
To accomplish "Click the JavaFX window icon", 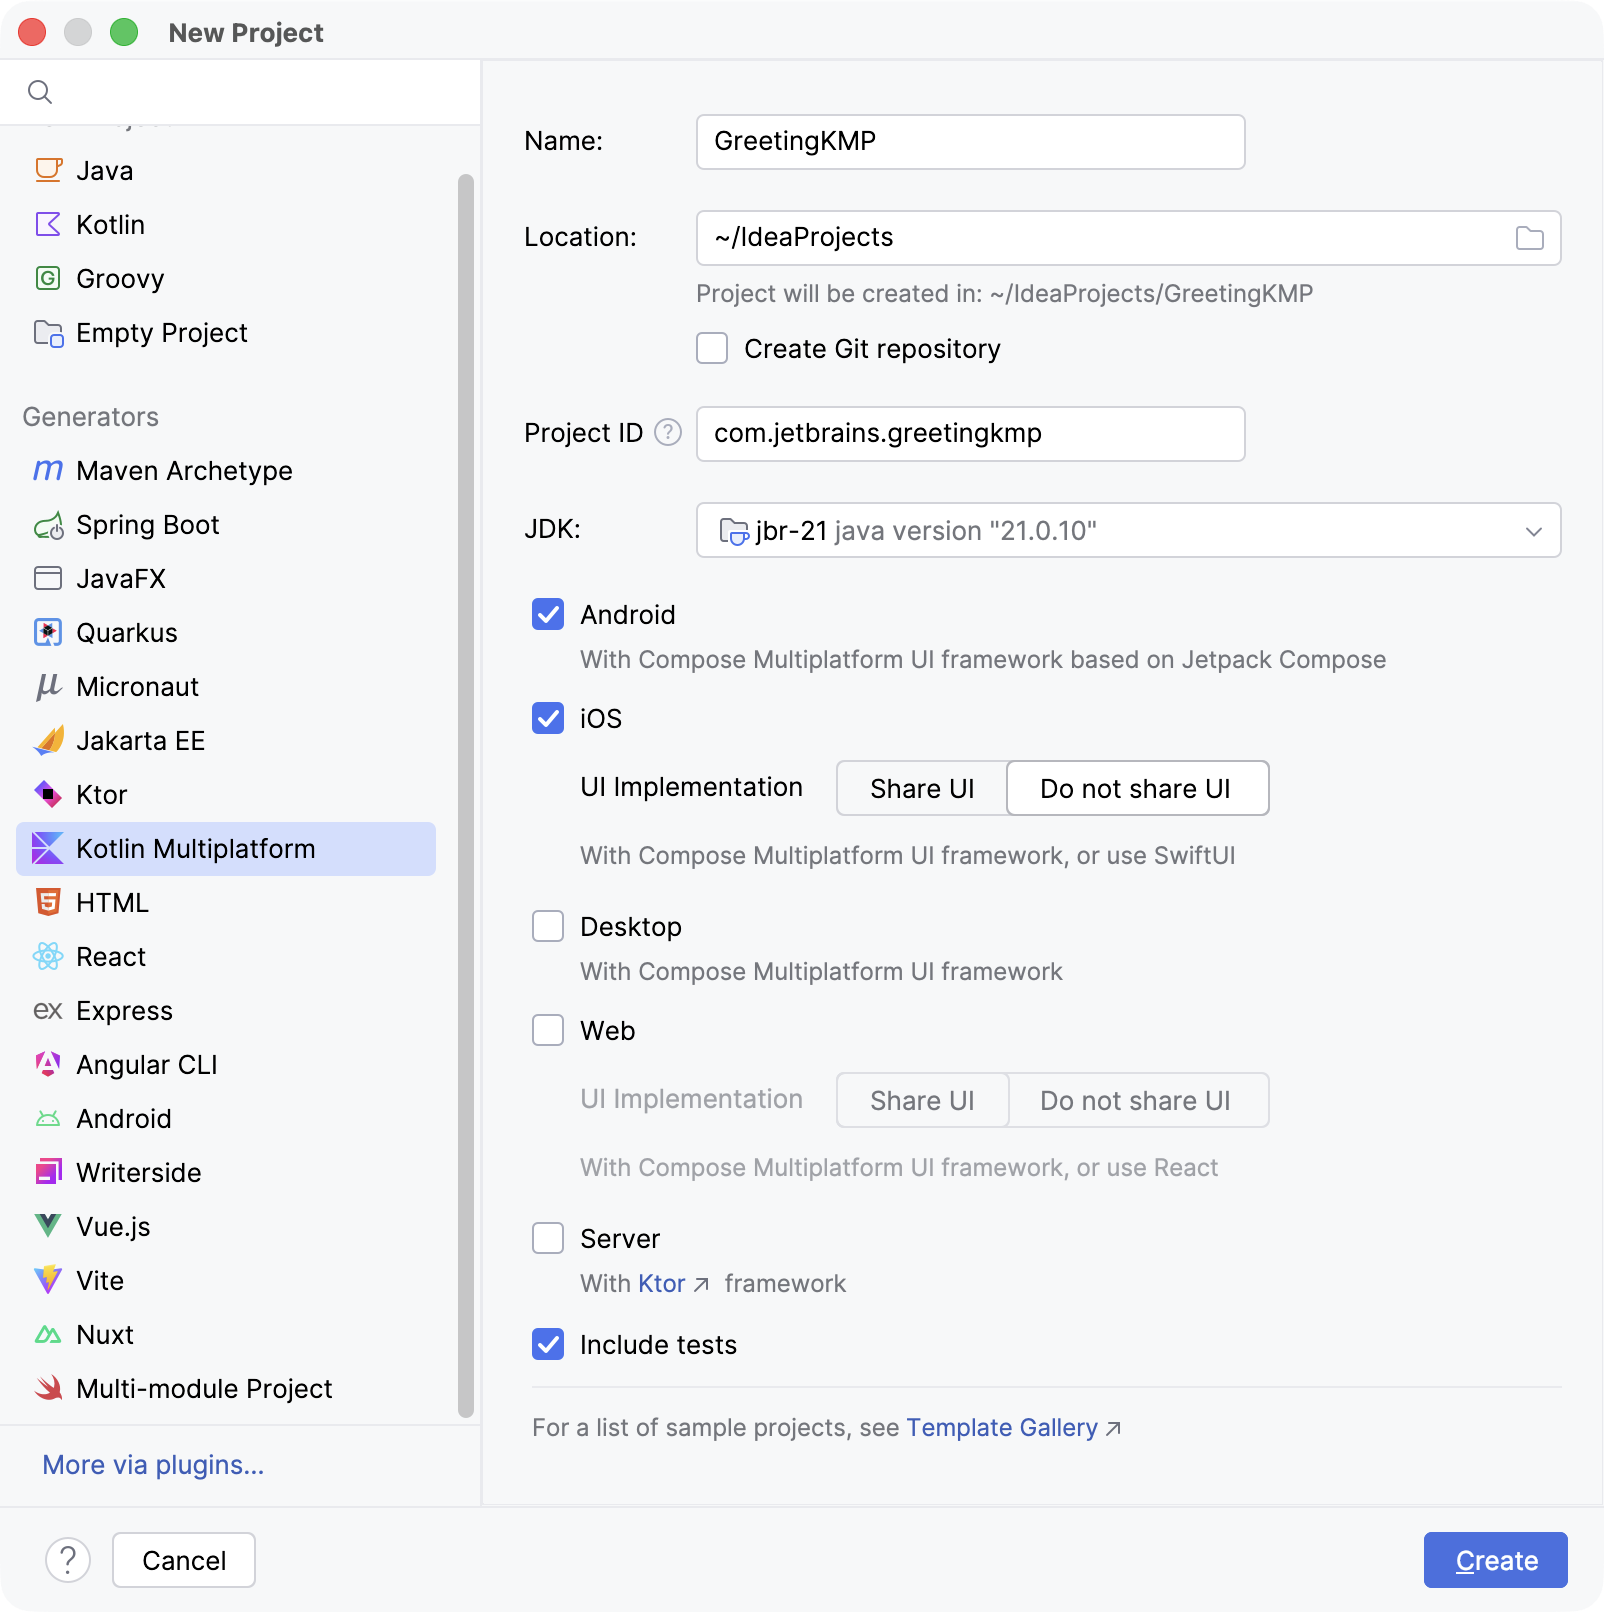I will tap(48, 578).
